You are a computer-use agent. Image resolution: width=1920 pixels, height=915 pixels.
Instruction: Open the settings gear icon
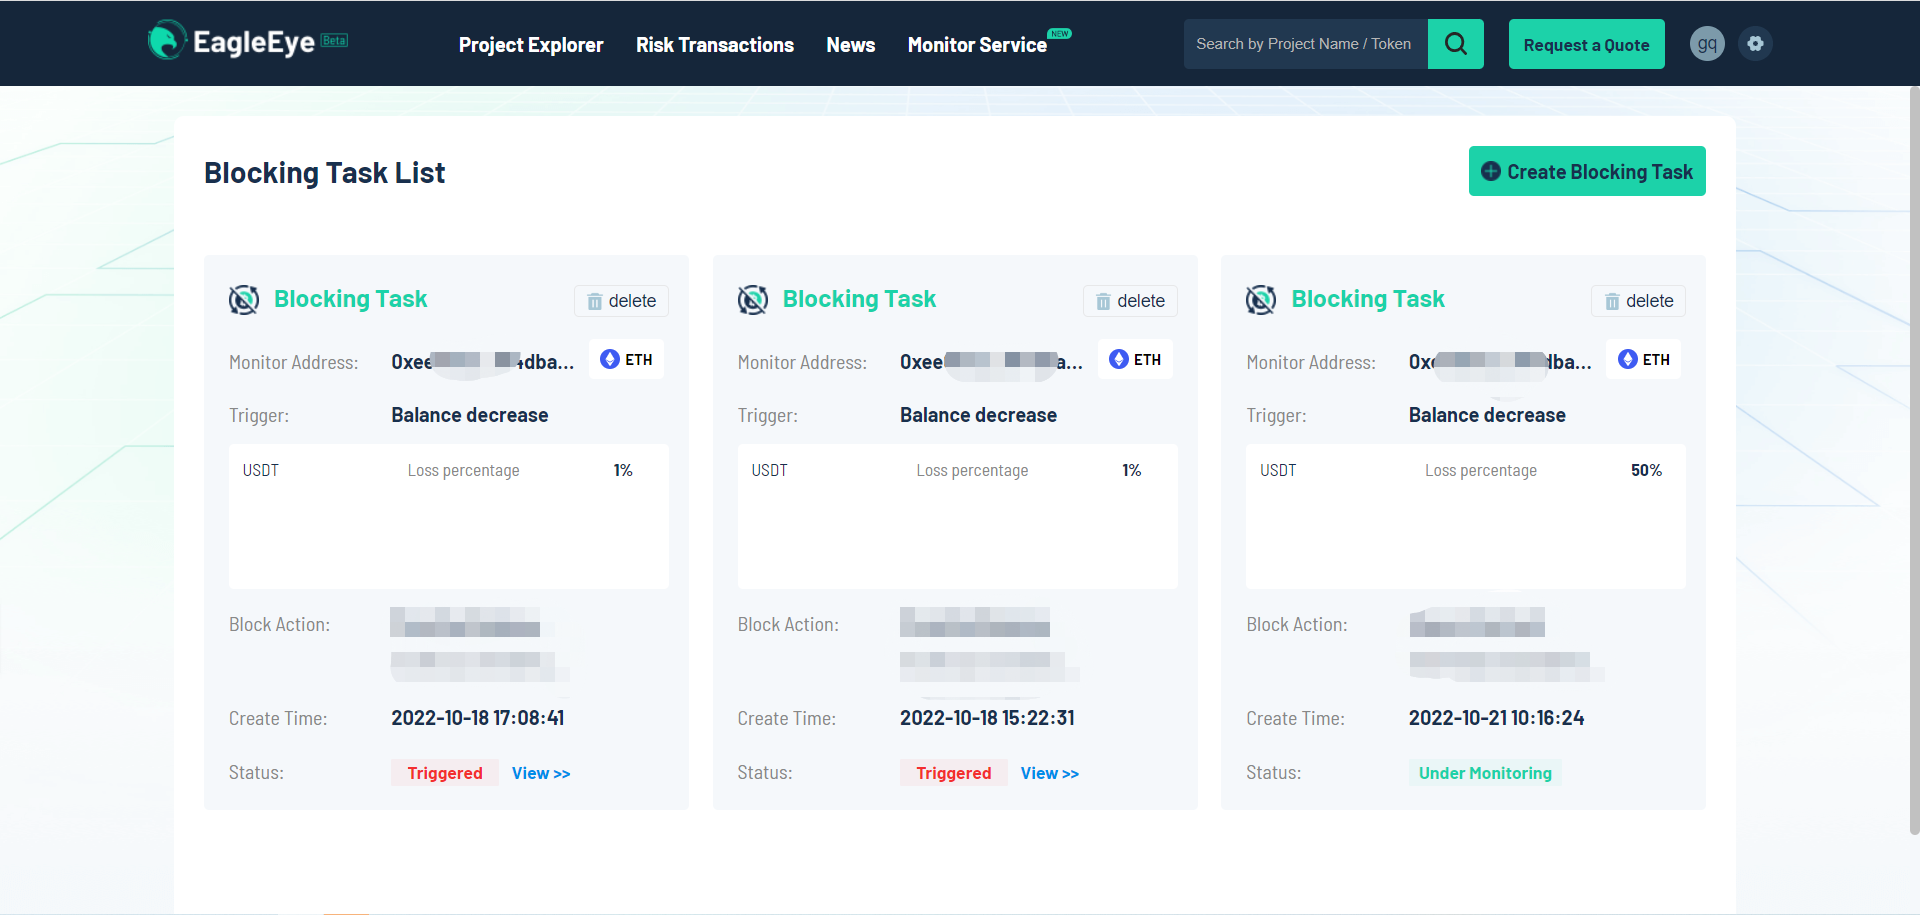1755,44
